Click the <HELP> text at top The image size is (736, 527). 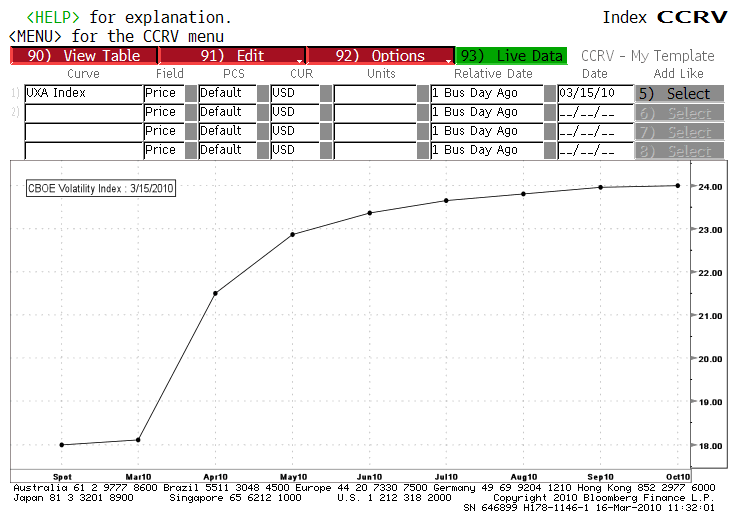pos(53,17)
